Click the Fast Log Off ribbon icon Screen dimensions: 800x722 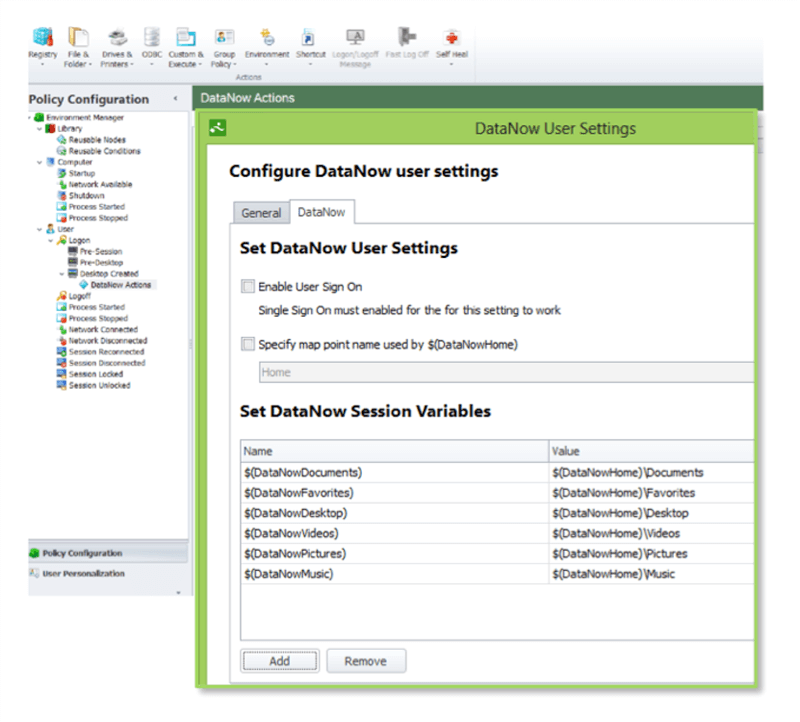pyautogui.click(x=407, y=43)
